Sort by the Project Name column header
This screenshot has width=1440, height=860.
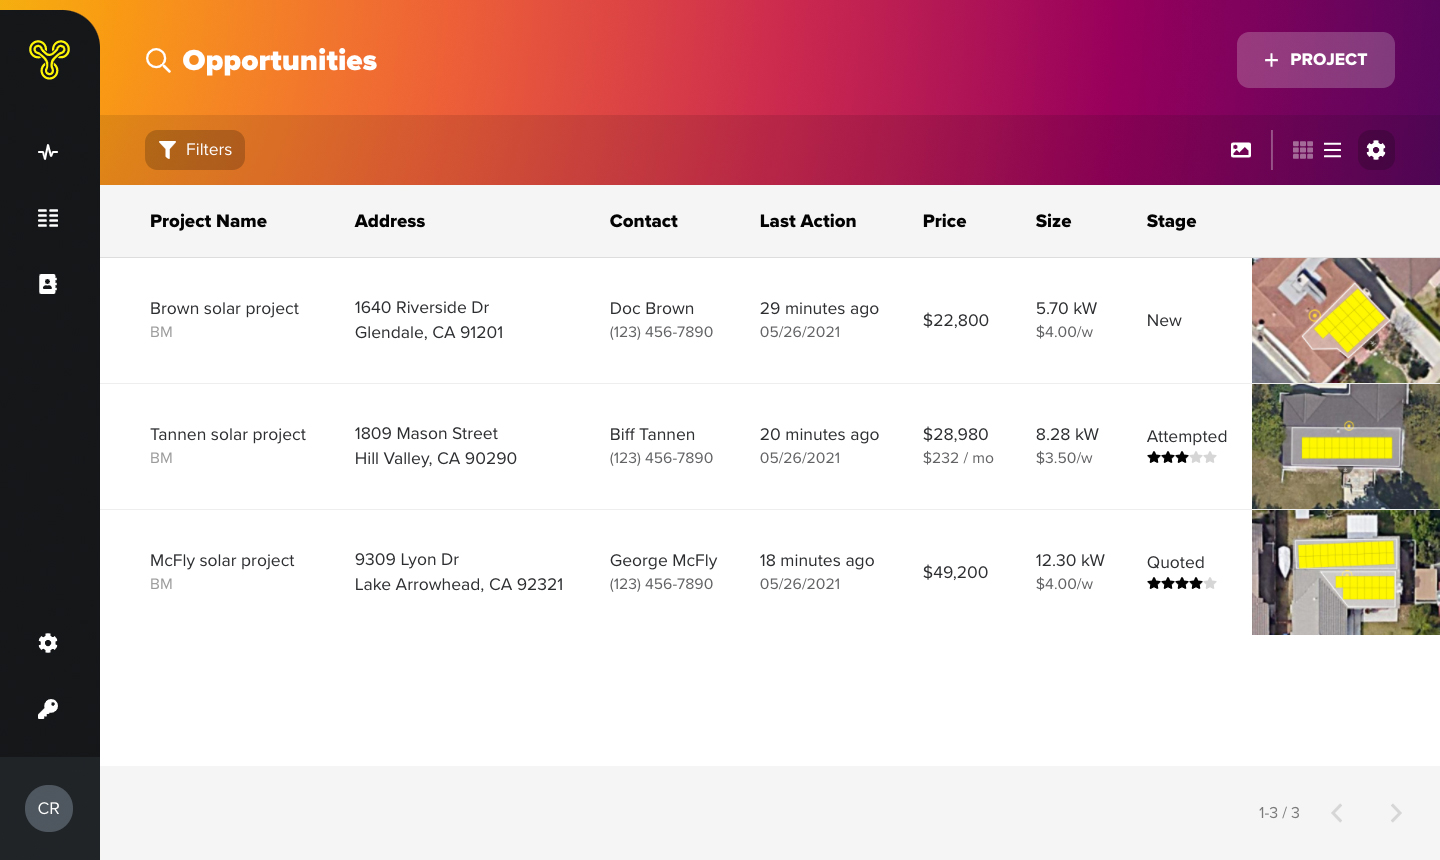pyautogui.click(x=208, y=221)
